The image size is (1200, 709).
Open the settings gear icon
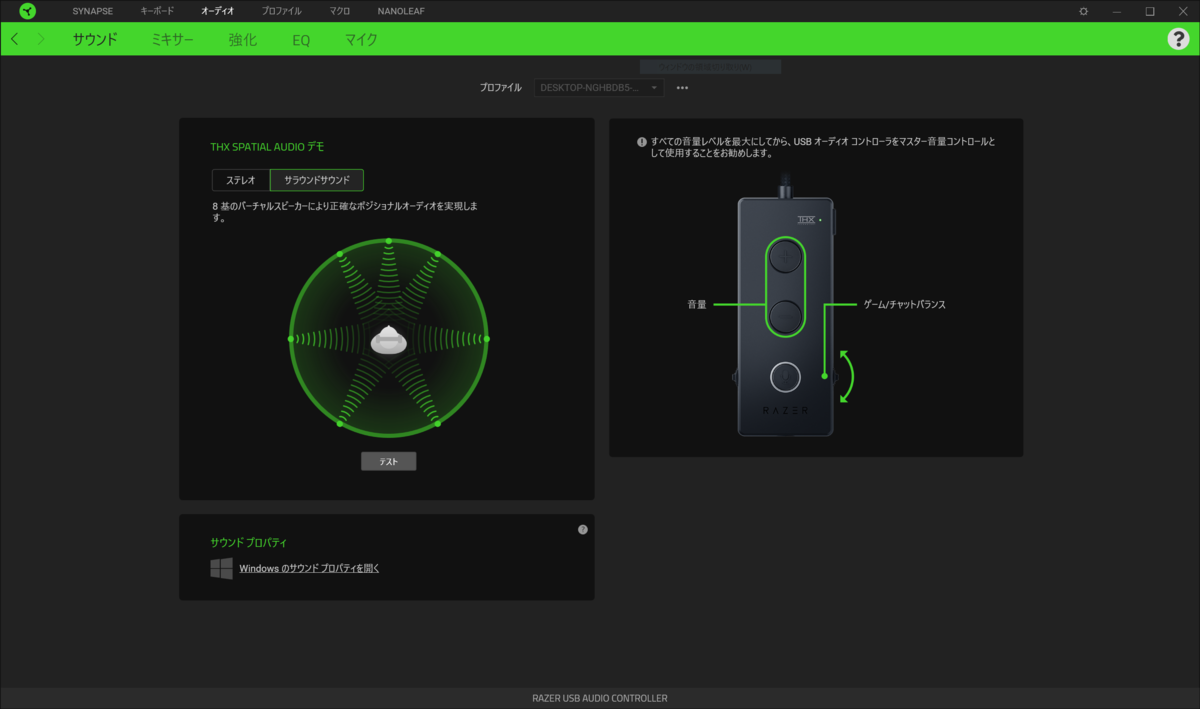1084,11
